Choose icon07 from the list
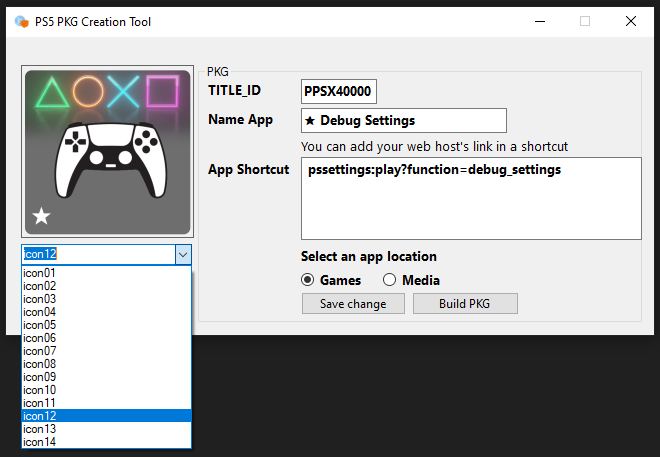 tap(106, 351)
